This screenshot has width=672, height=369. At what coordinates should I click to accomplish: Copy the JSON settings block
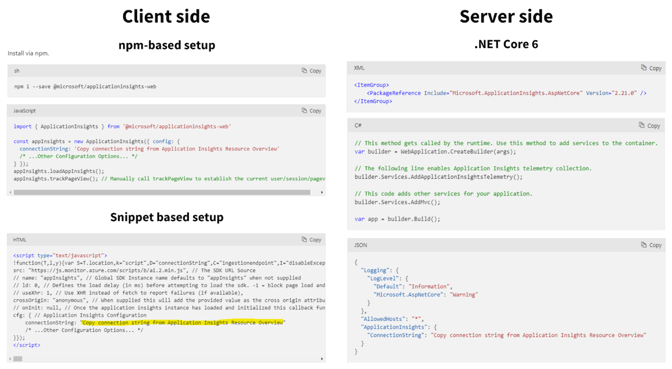(651, 245)
